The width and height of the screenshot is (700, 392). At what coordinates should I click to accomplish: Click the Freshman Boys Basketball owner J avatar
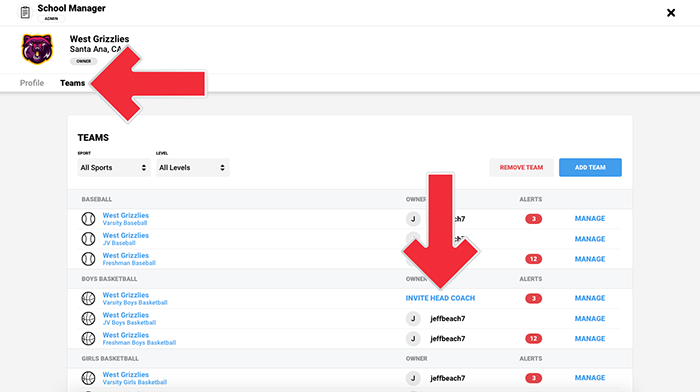coord(413,338)
